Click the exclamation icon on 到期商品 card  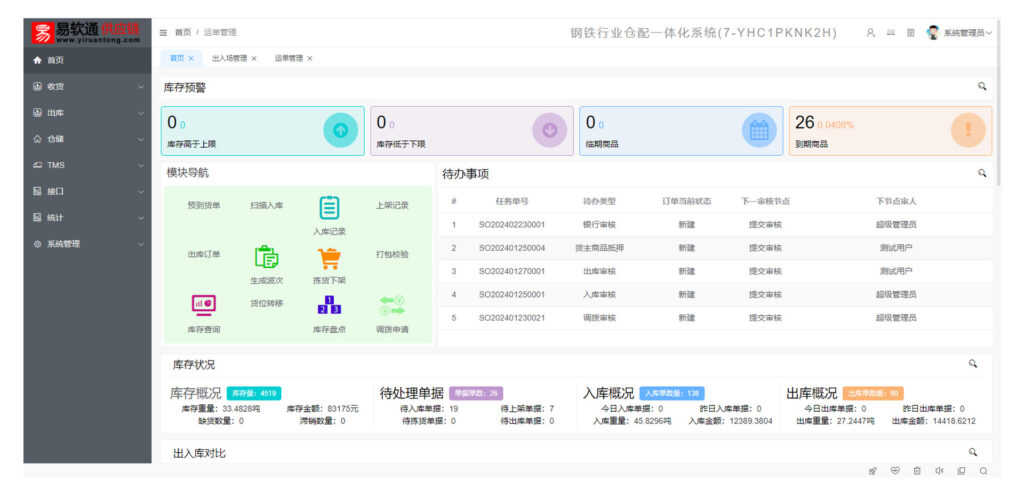968,131
